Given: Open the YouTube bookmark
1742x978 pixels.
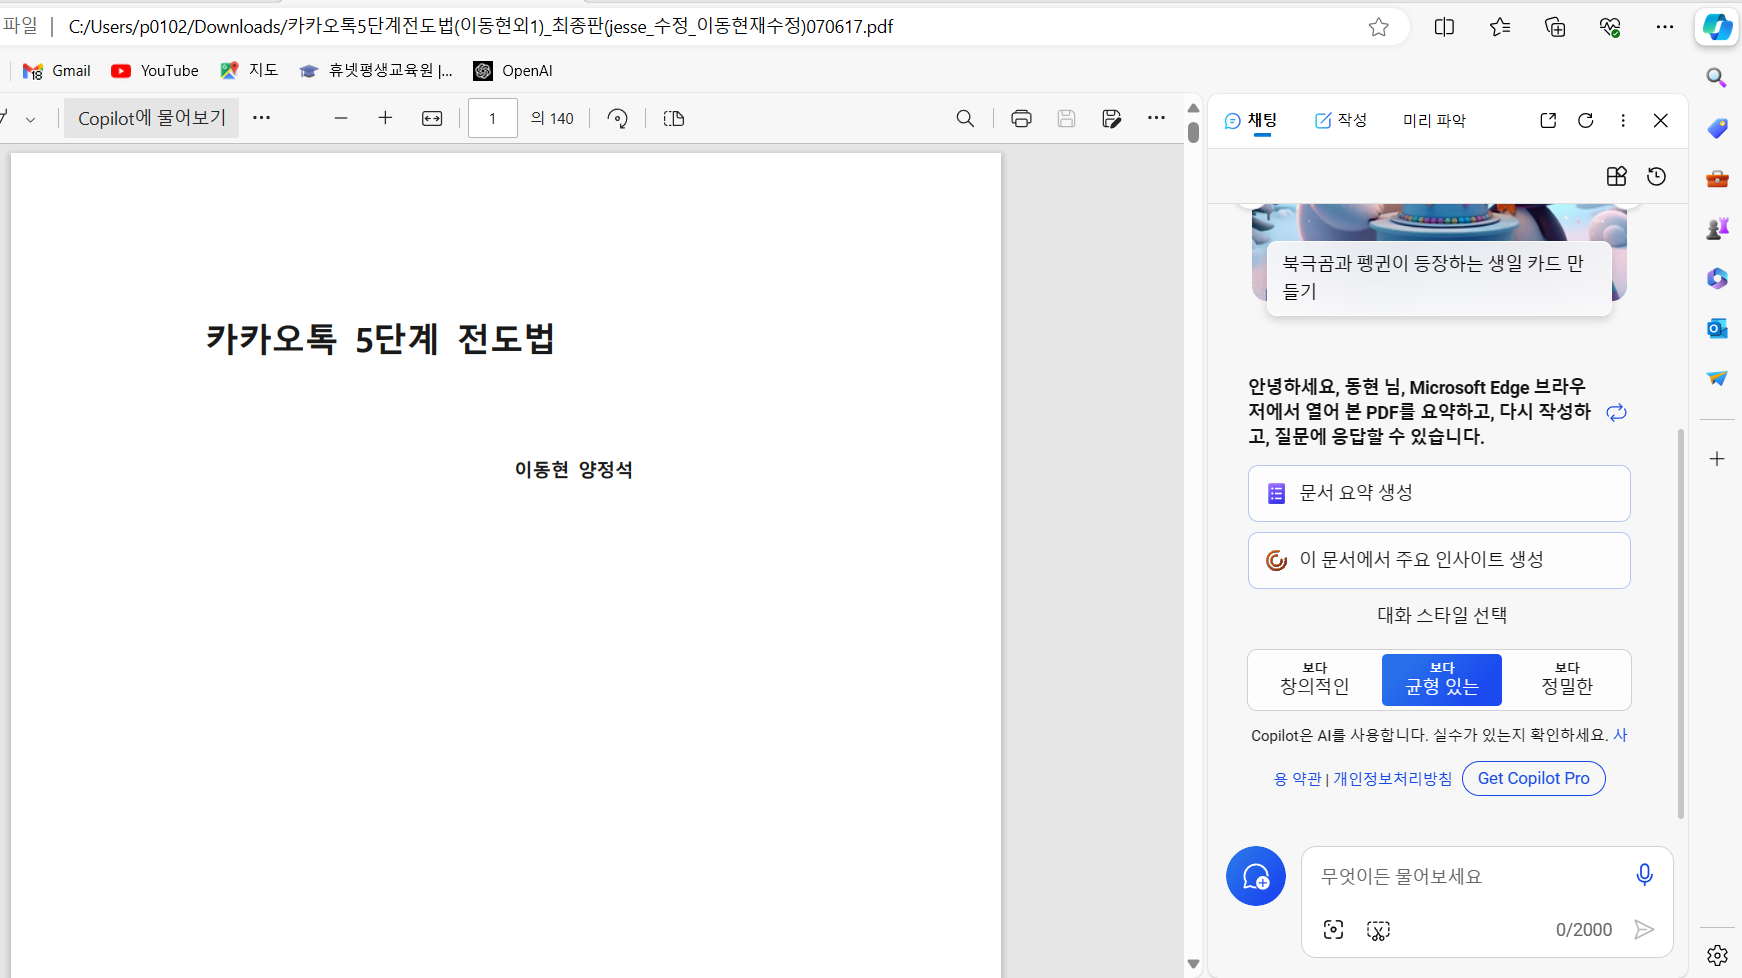Looking at the screenshot, I should 155,71.
